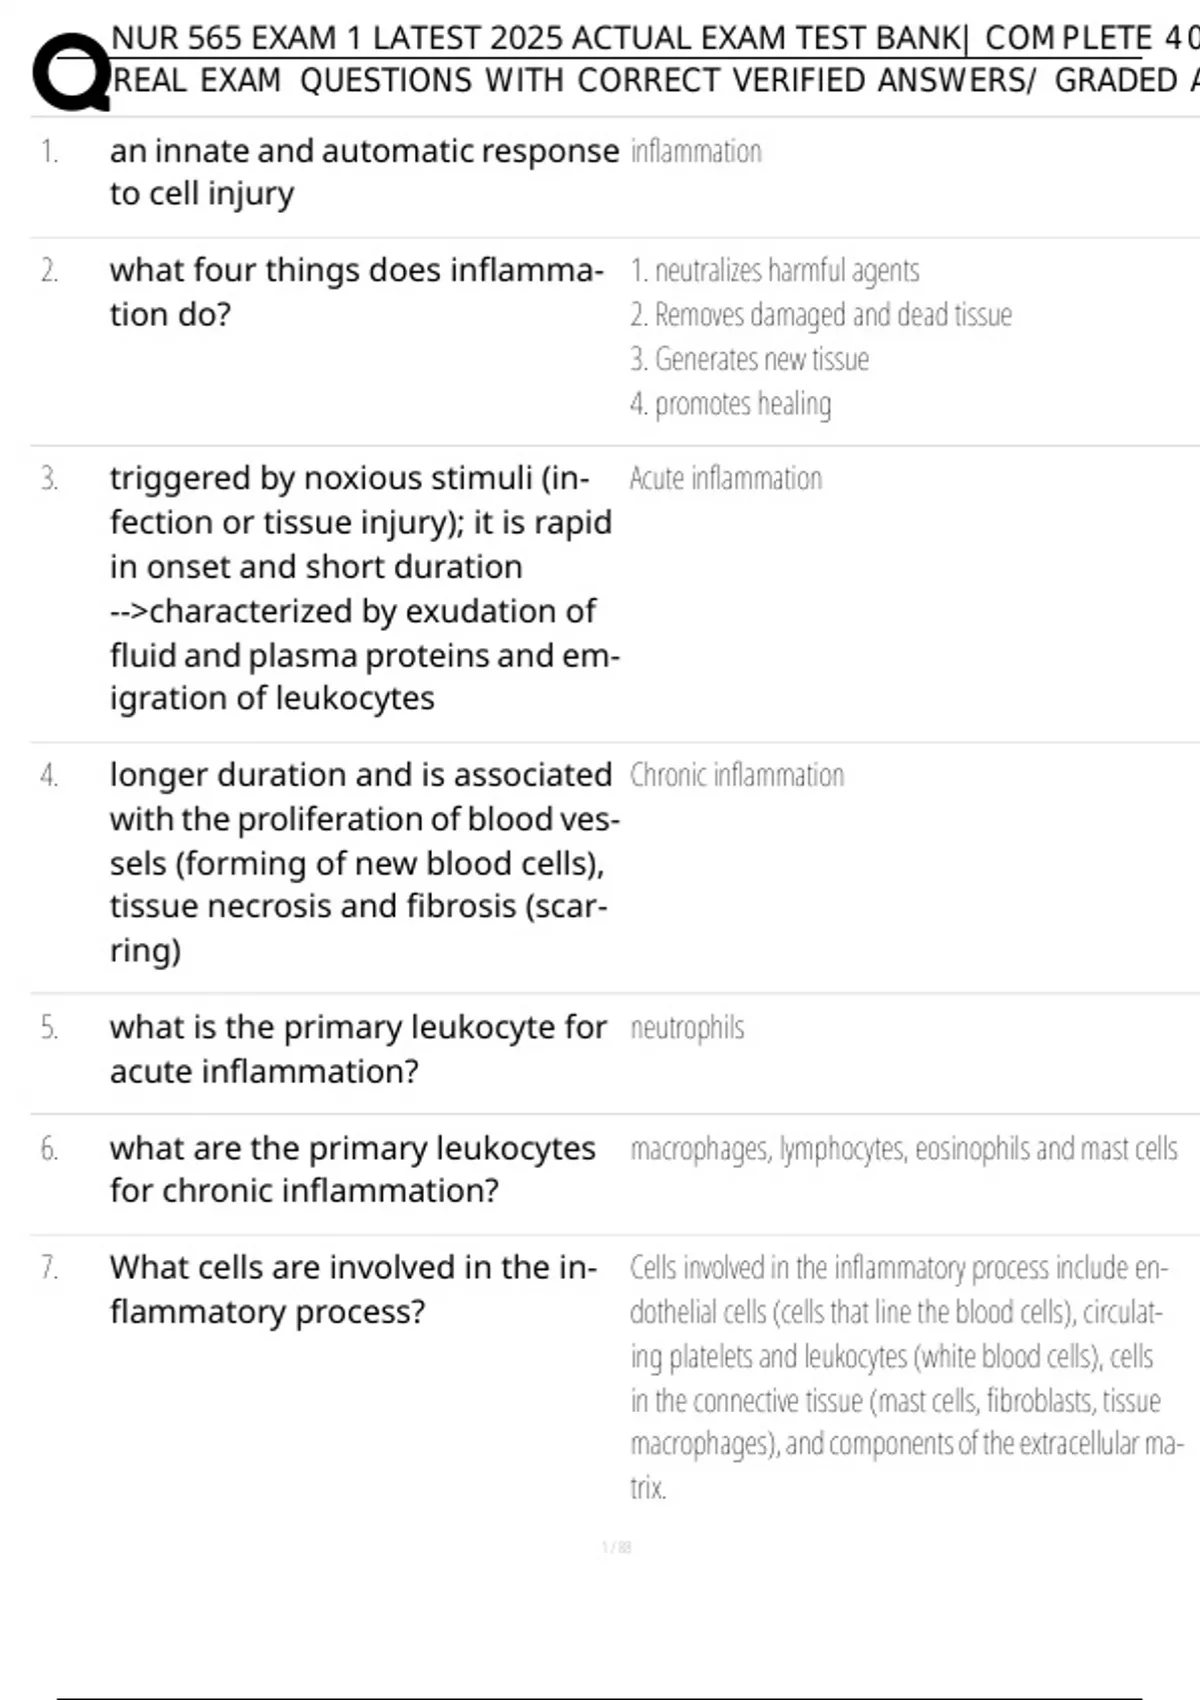This screenshot has width=1200, height=1700.
Task: Click the page number indicator at bottom
Action: tap(616, 1548)
